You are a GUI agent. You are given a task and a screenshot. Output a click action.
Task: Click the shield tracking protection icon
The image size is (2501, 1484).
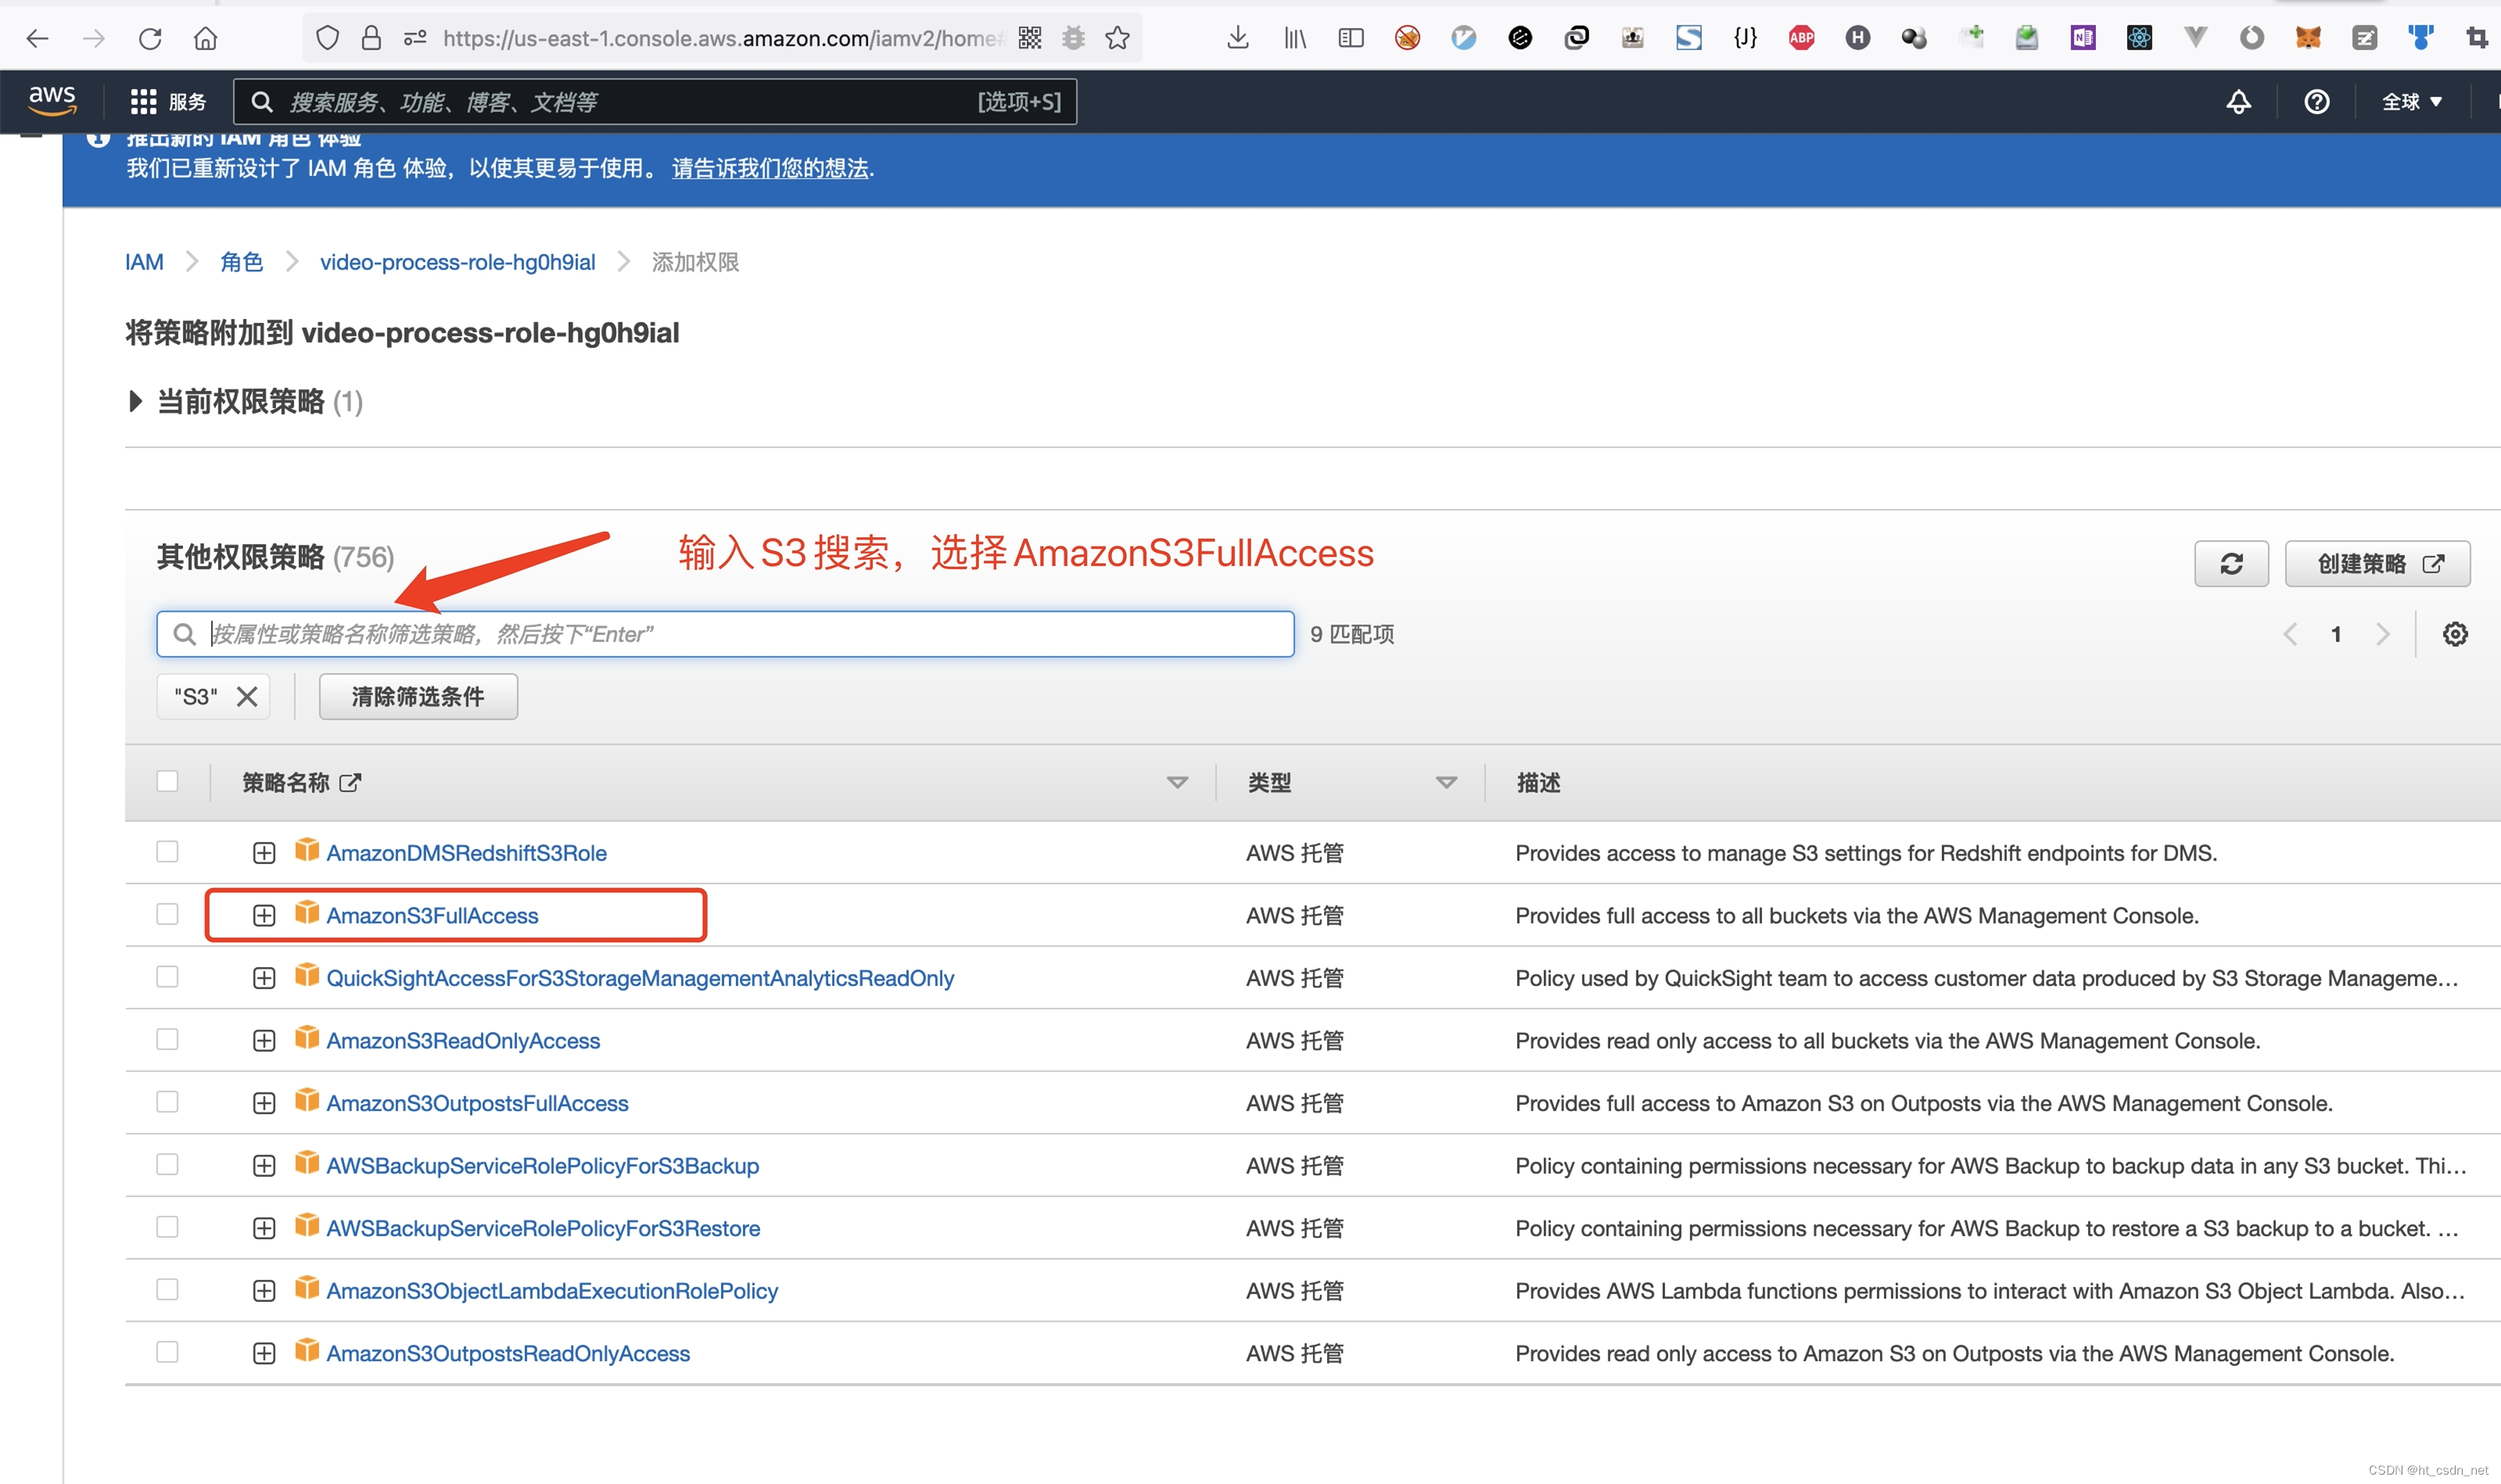pyautogui.click(x=327, y=38)
